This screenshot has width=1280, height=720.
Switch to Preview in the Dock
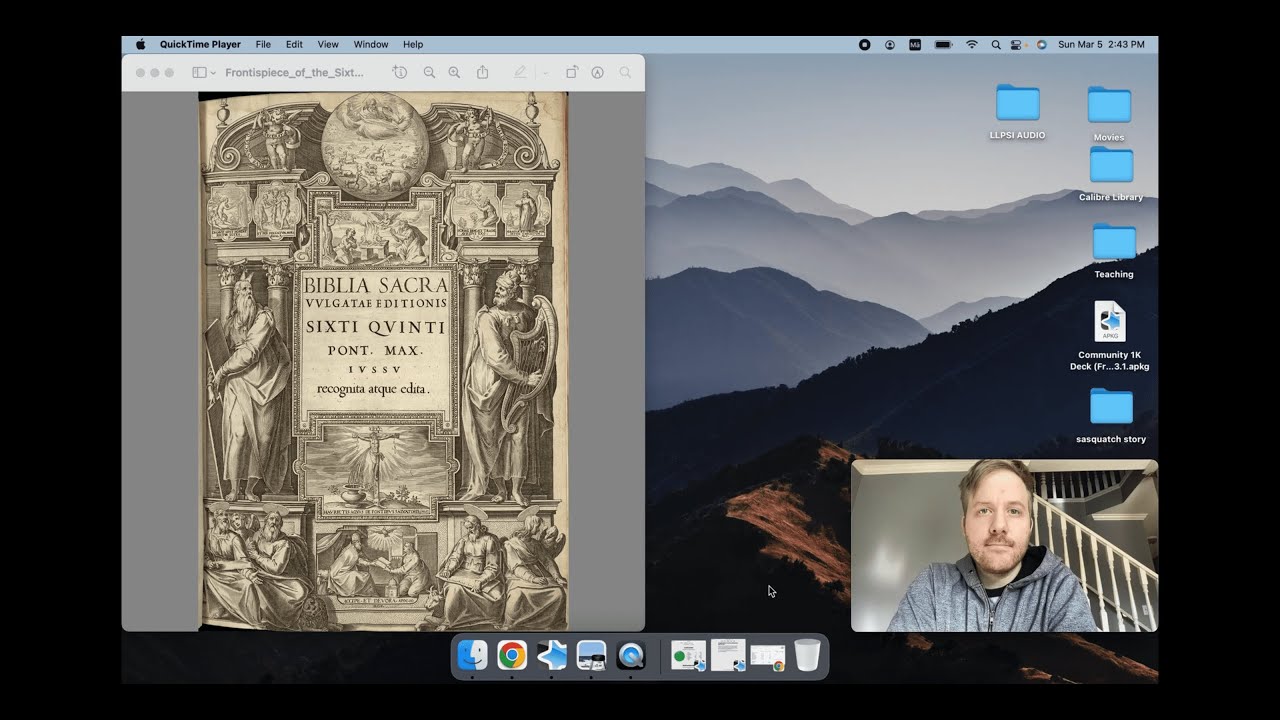[591, 655]
